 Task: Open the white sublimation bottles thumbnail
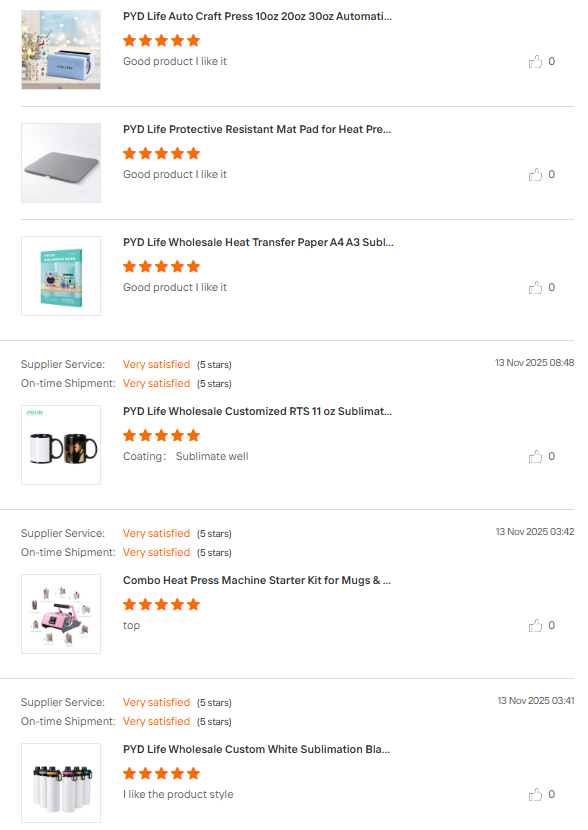(x=61, y=783)
